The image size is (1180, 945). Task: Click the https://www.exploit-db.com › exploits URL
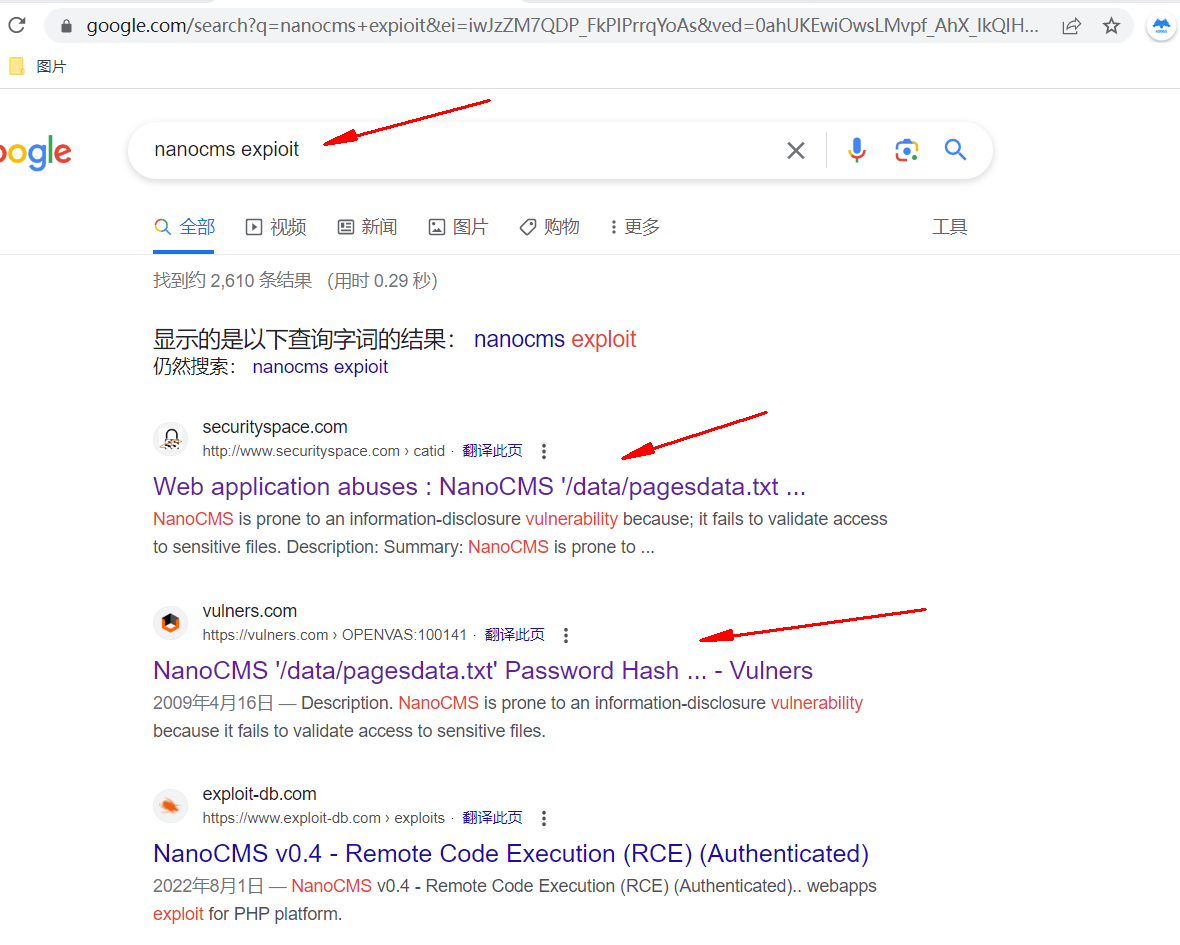point(323,818)
